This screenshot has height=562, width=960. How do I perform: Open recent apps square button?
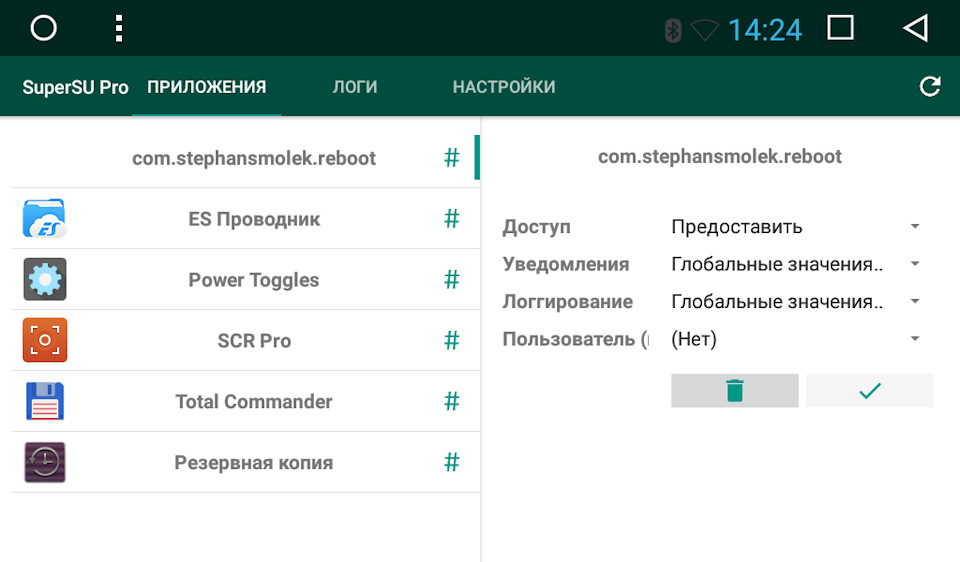pos(841,28)
